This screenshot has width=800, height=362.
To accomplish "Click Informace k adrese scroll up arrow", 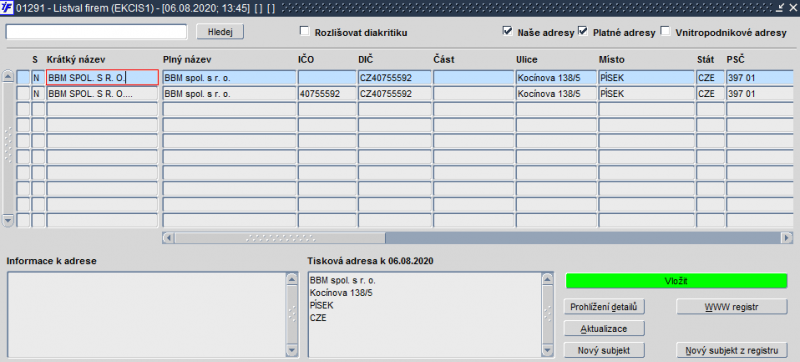I will tap(292, 279).
